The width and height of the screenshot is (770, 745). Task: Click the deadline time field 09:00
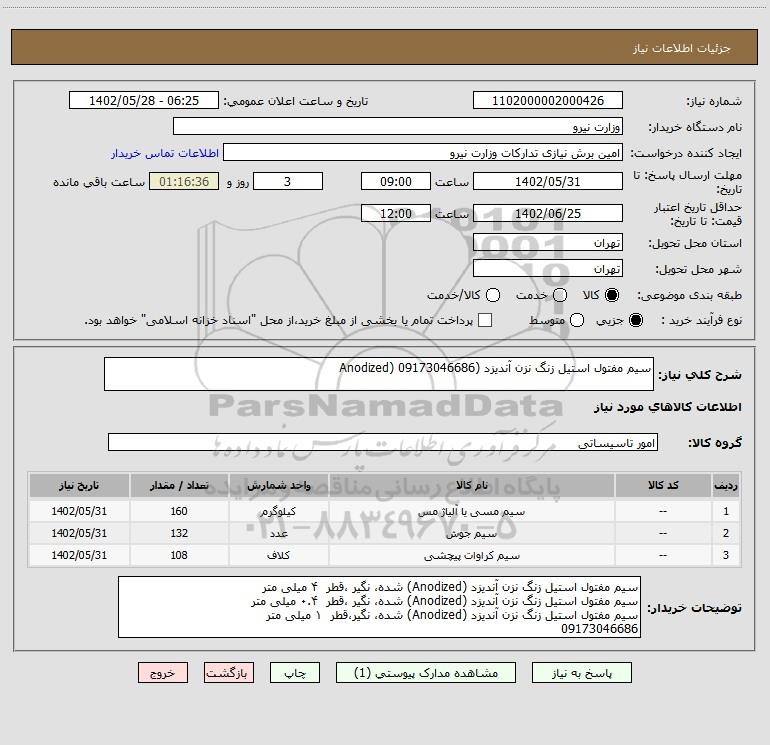(396, 181)
